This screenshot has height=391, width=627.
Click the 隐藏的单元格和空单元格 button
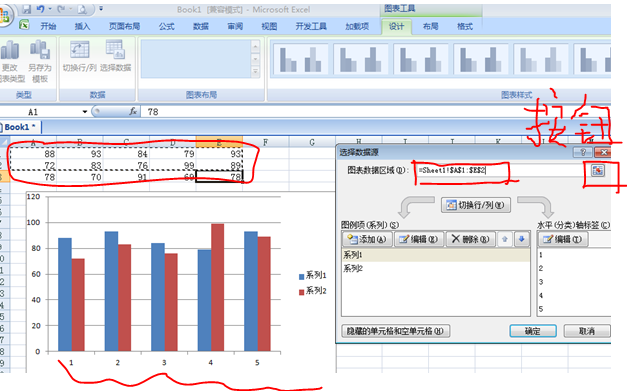395,331
